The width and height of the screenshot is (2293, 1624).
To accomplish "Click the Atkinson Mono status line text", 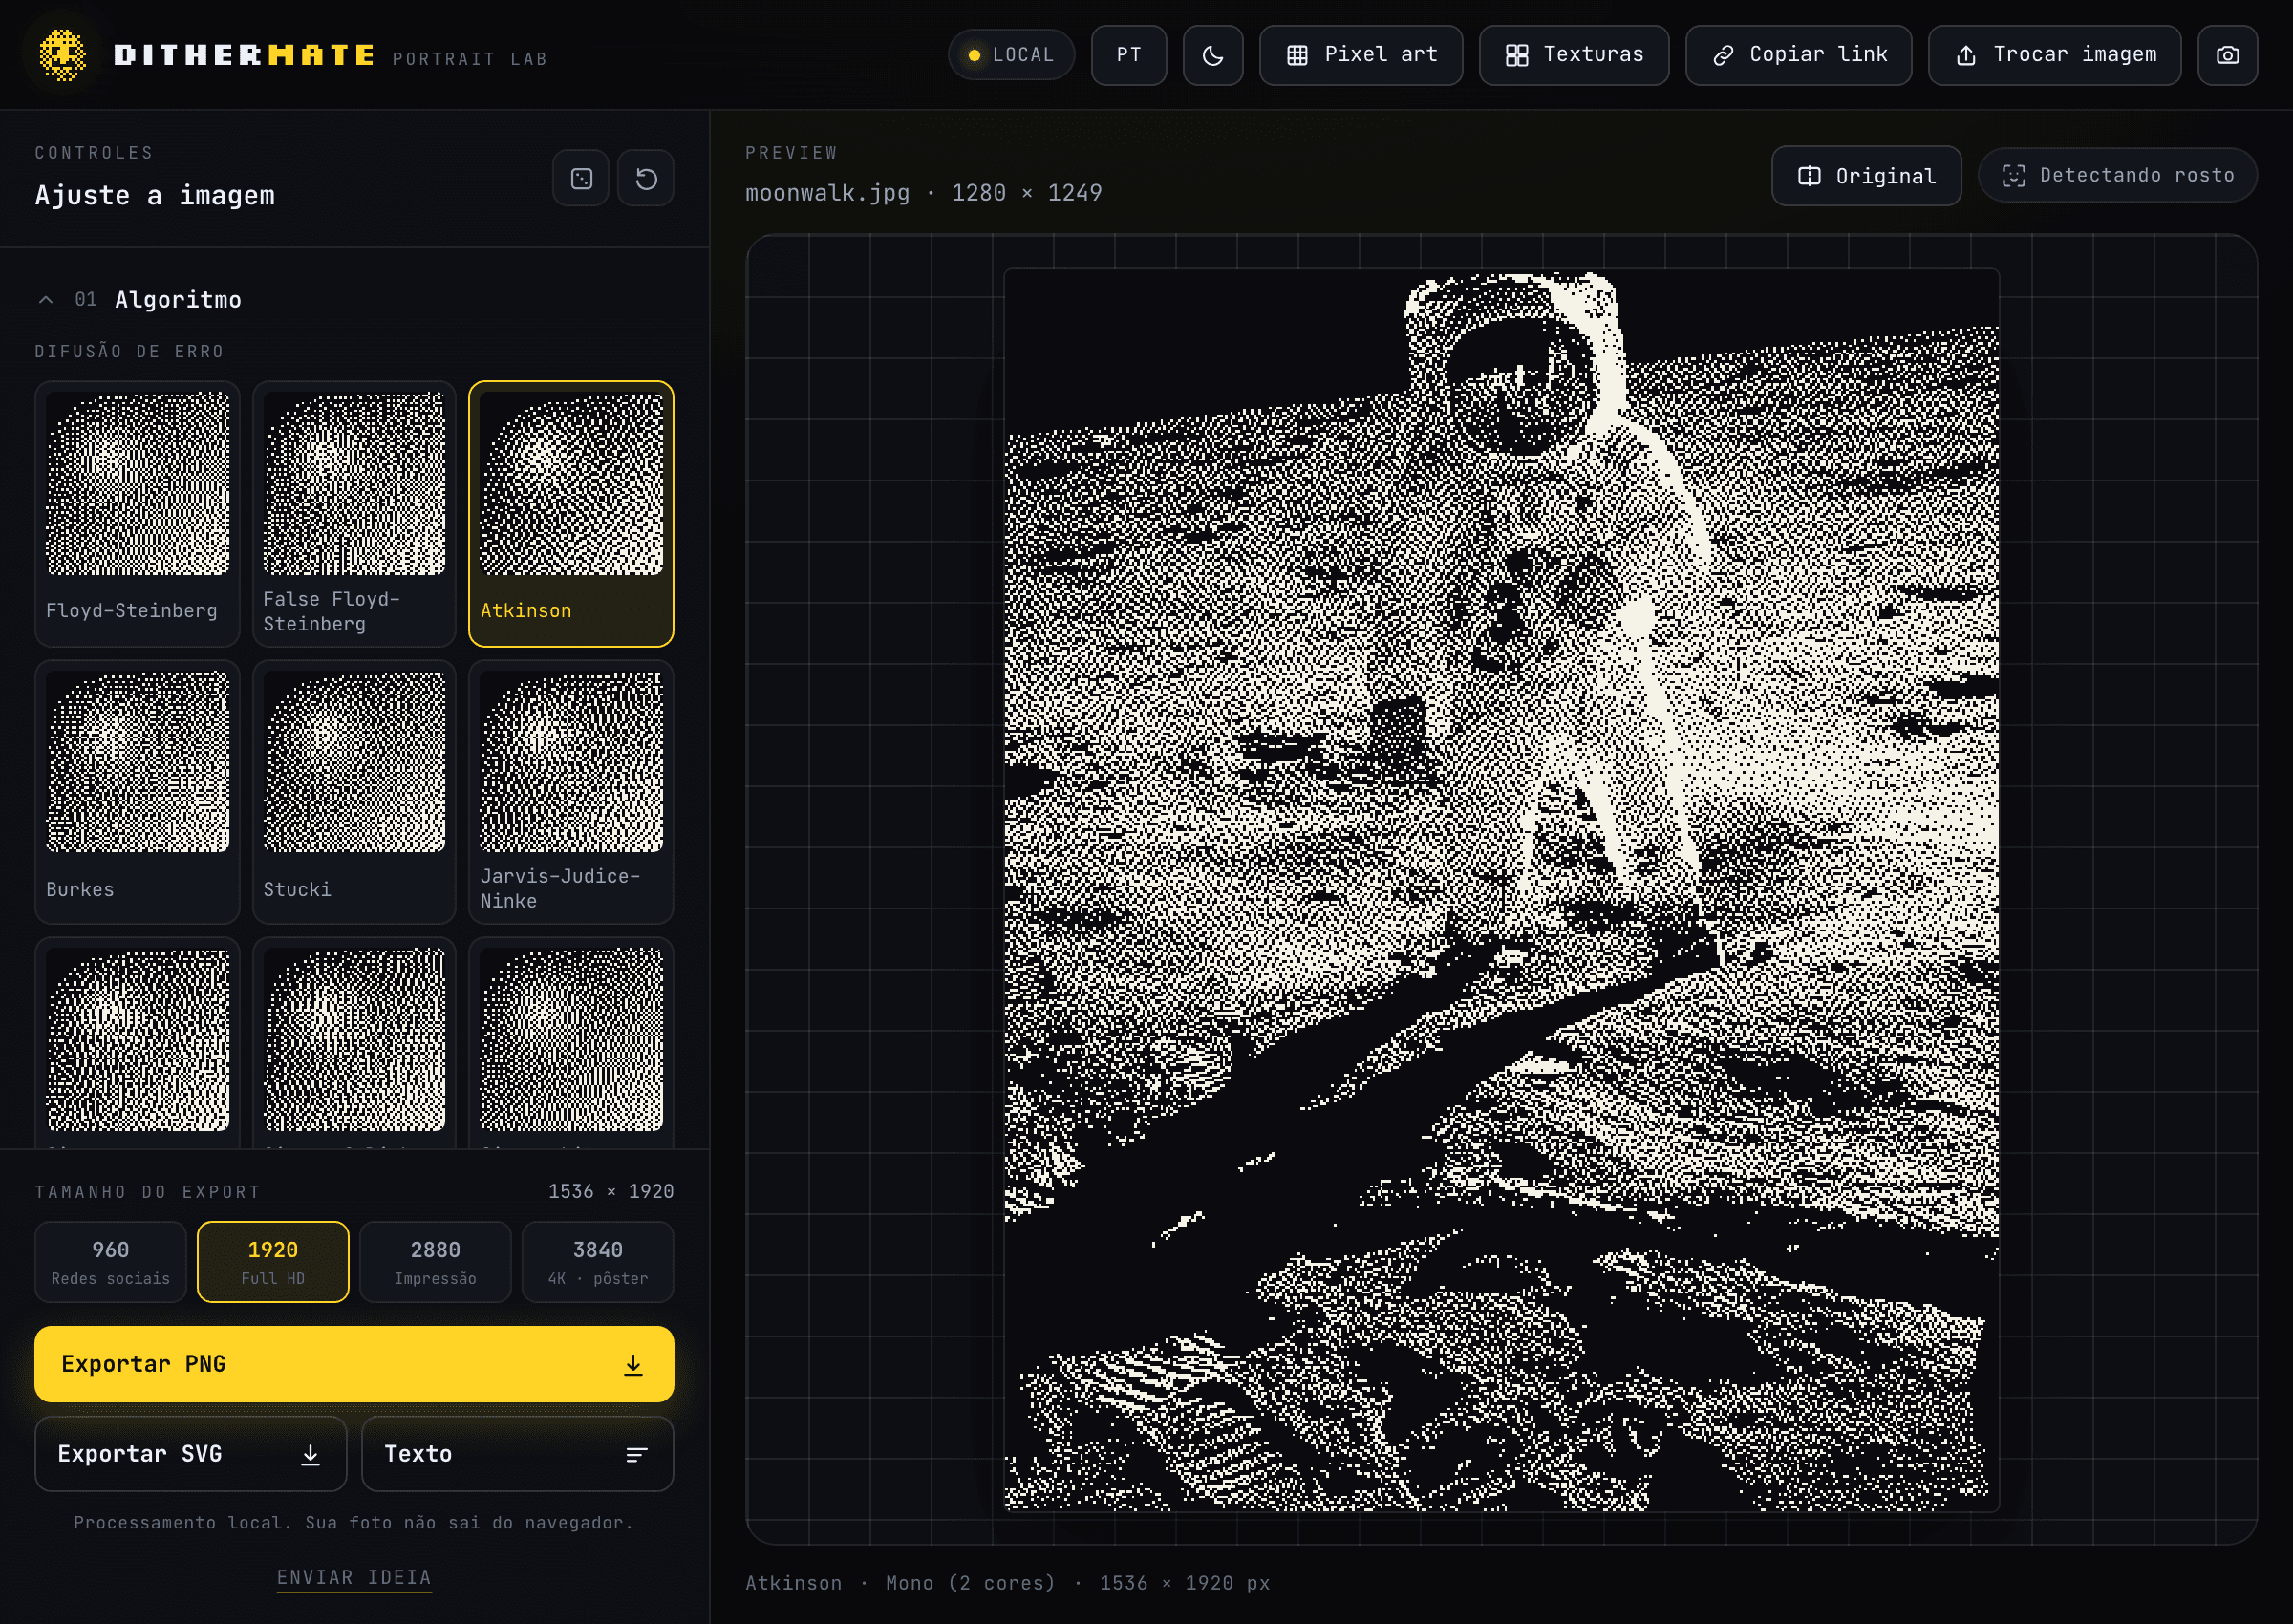I will tap(1007, 1583).
